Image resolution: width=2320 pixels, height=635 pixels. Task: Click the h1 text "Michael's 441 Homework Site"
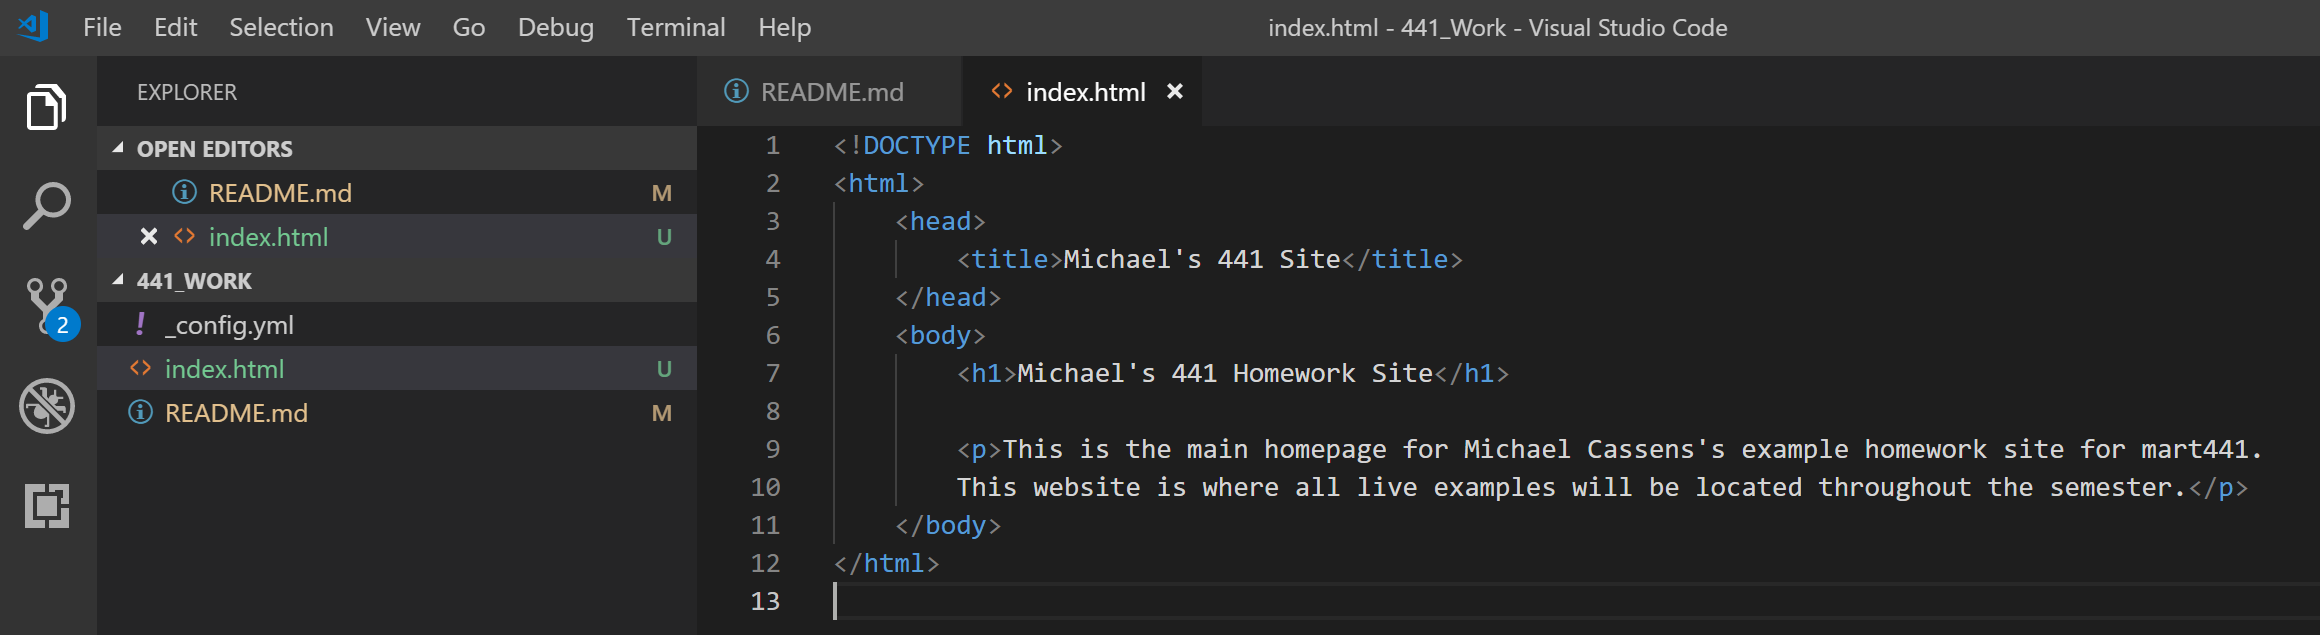(1225, 373)
